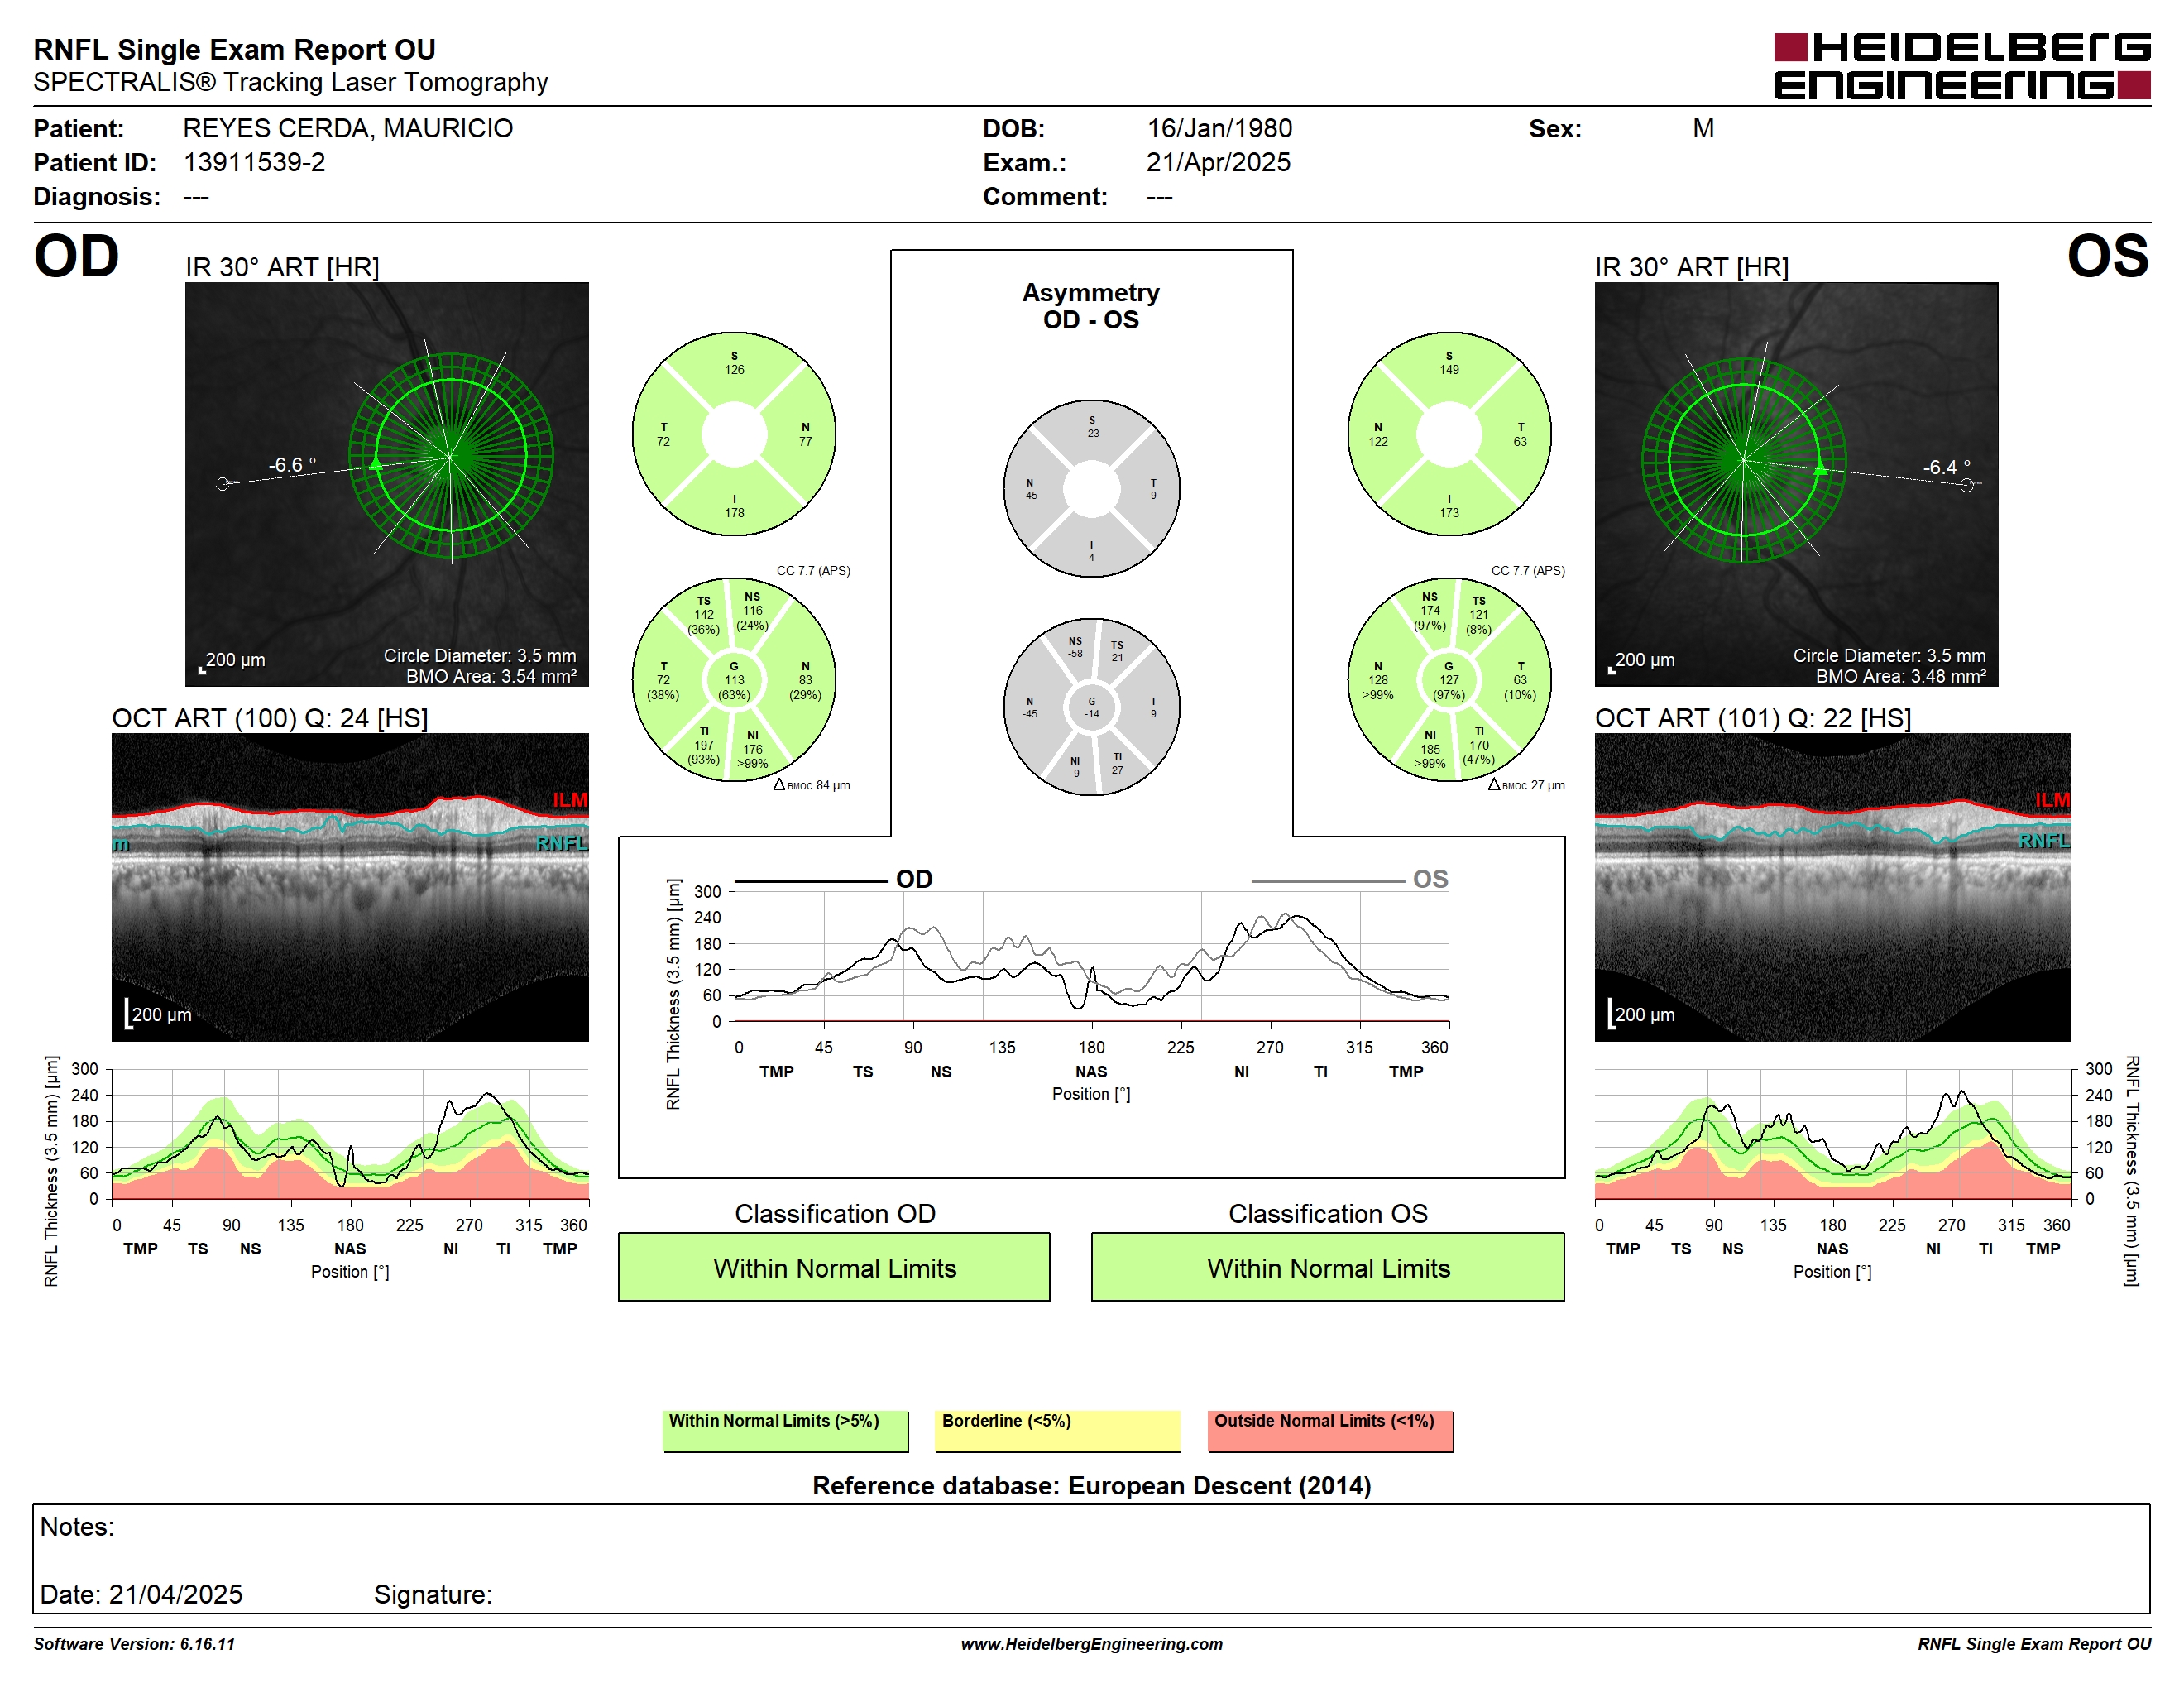This screenshot has width=2184, height=1688.
Task: Click the large OD eye heading
Action: 76,256
